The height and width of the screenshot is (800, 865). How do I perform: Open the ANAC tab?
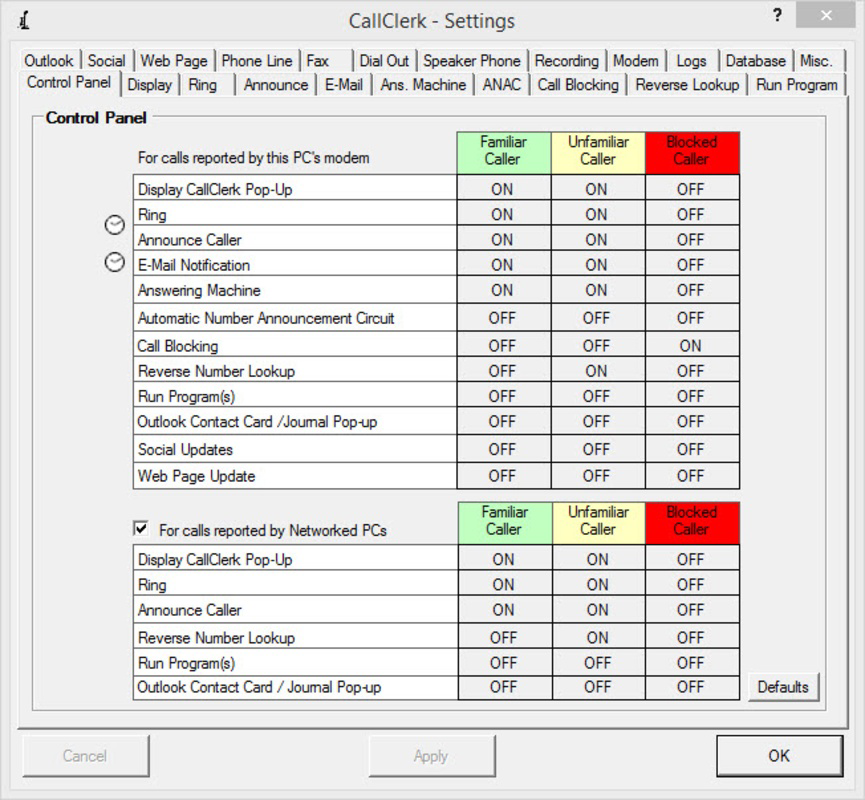point(502,85)
